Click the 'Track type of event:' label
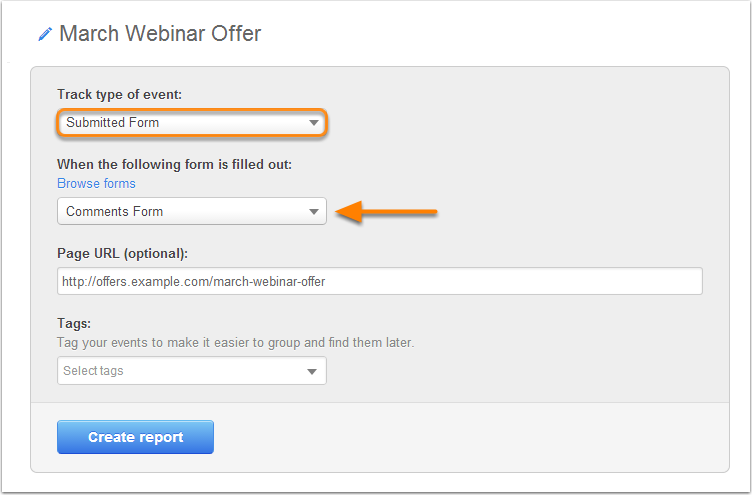 point(119,94)
